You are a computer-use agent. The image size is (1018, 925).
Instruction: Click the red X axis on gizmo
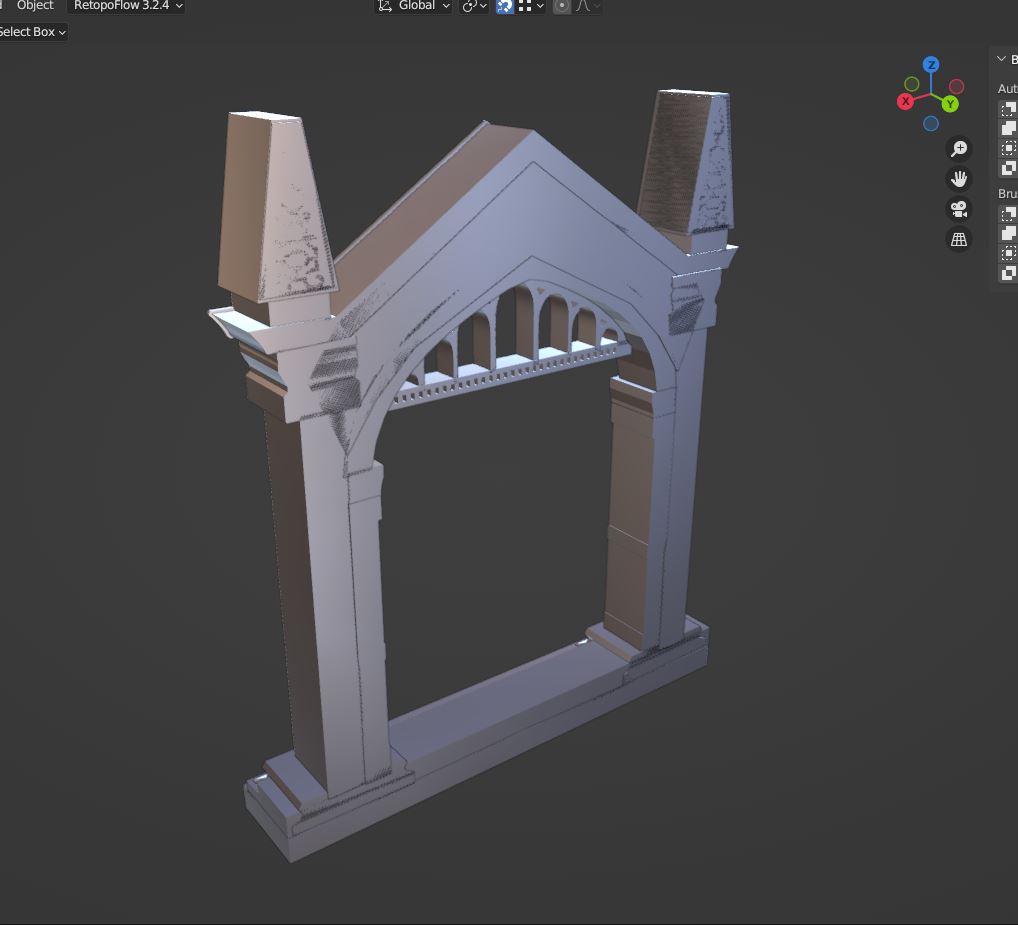pyautogui.click(x=905, y=101)
